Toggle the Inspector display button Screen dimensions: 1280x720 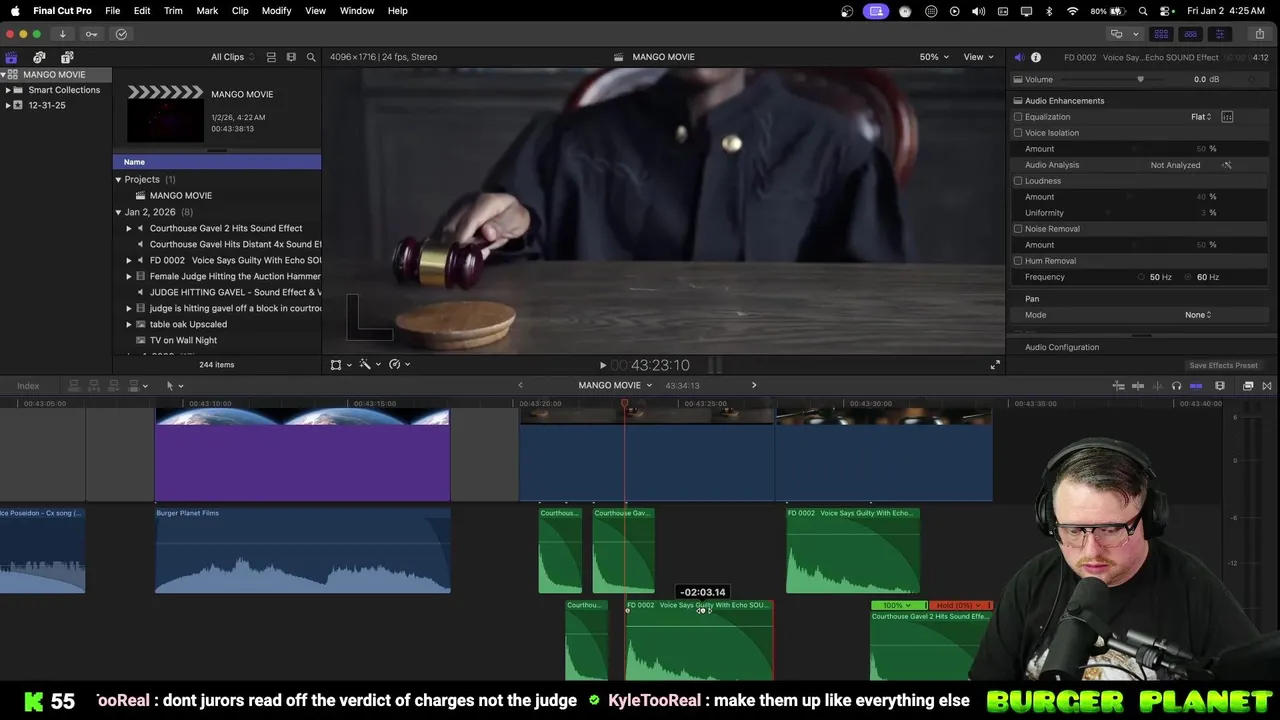pyautogui.click(x=1220, y=34)
